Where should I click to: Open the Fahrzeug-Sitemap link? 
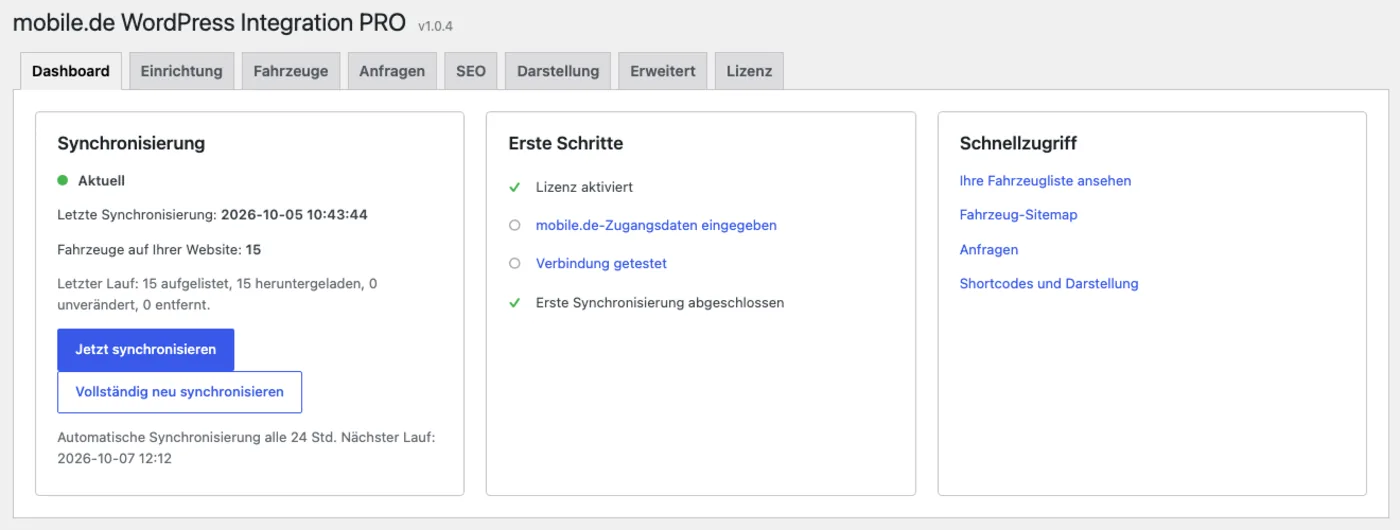[1018, 215]
